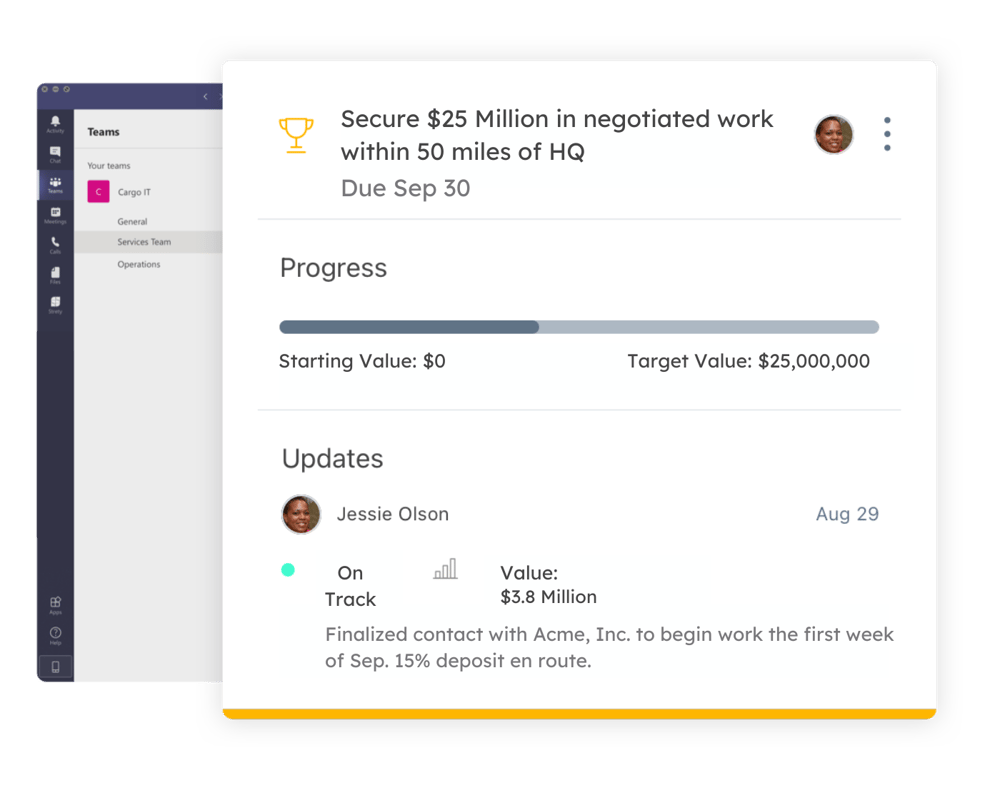Viewport: 1000px width, 785px height.
Task: Select the Chat icon in the sidebar
Action: [55, 152]
